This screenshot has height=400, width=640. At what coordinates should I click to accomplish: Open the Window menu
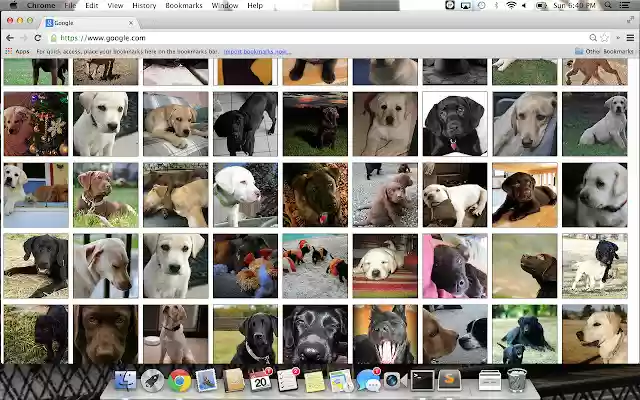tap(225, 5)
